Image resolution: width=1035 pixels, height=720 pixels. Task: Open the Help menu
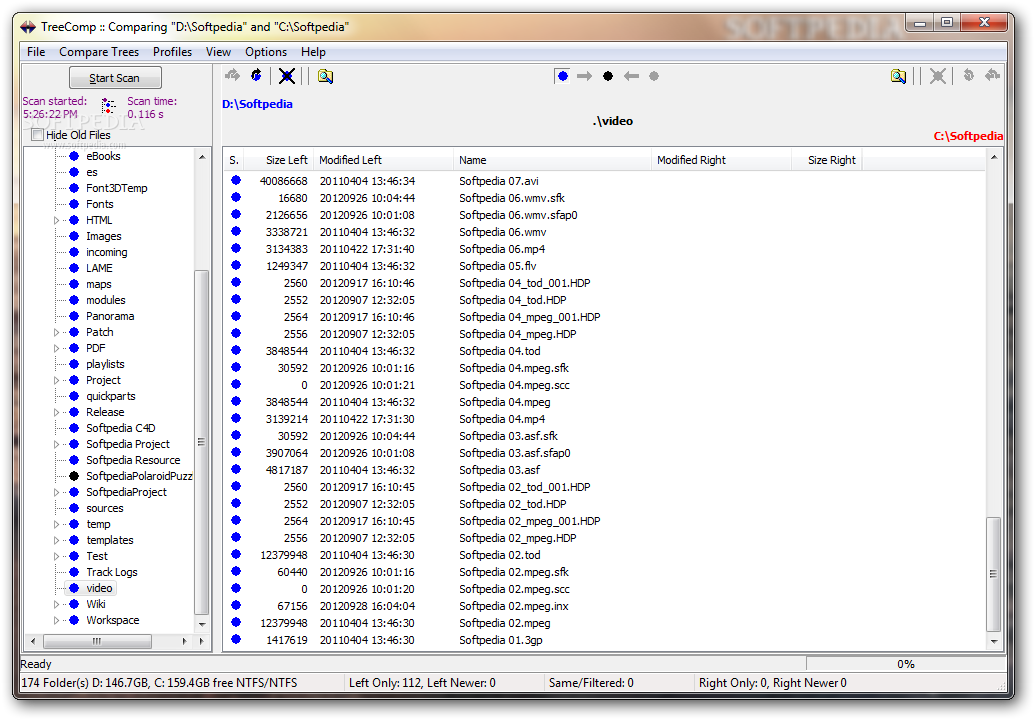click(x=314, y=51)
